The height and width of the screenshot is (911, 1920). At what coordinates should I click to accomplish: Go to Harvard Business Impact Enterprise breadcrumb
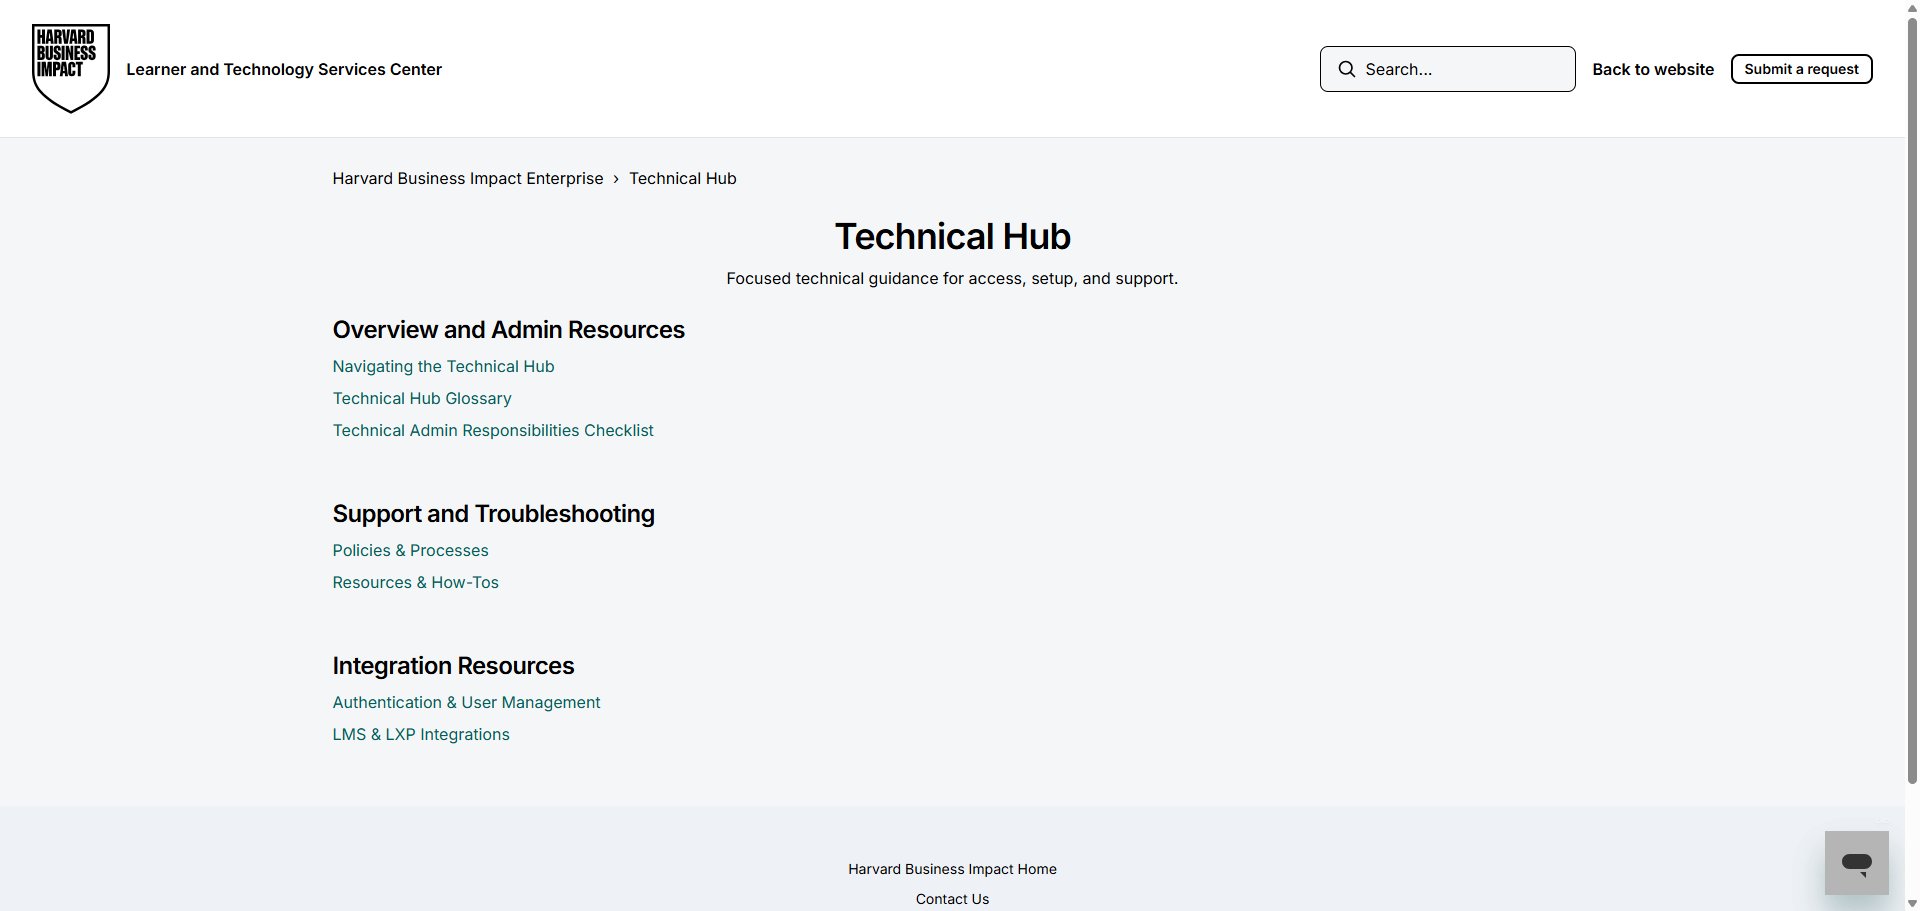click(x=467, y=178)
